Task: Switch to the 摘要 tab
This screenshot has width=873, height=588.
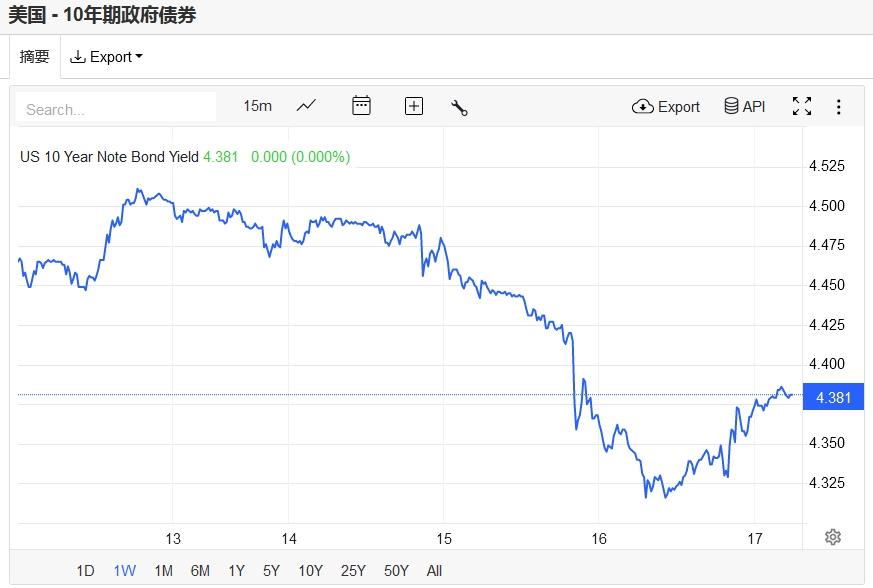Action: [35, 57]
